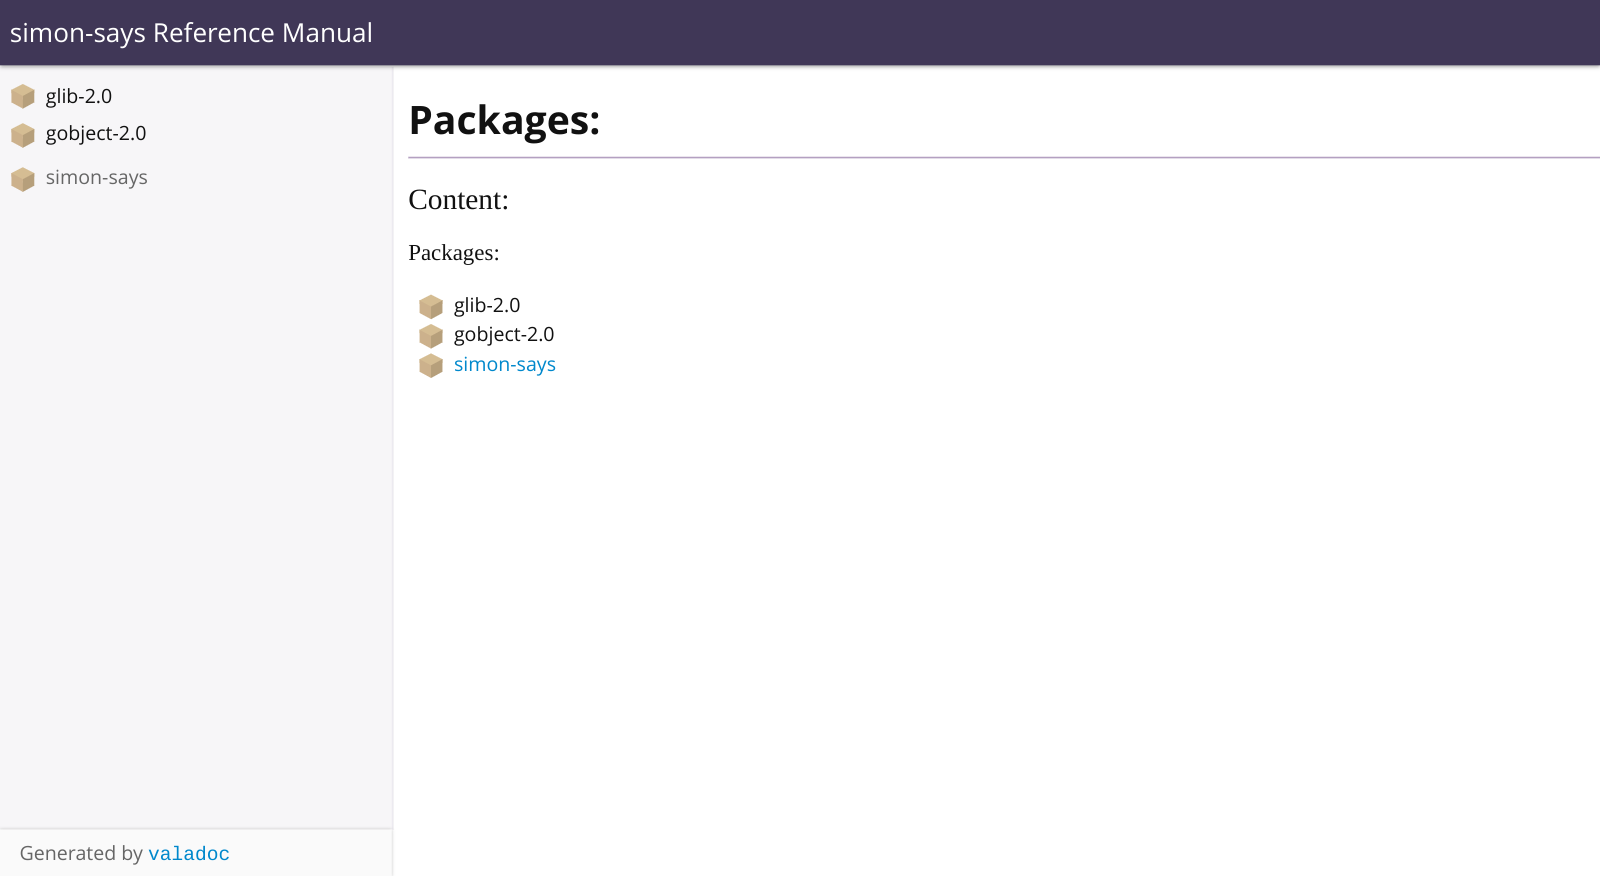Select the simon-says entry in the sidebar

point(96,178)
